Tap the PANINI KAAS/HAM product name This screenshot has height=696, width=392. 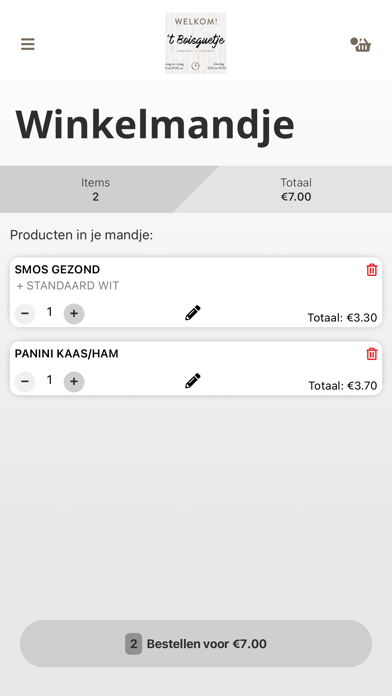(67, 354)
